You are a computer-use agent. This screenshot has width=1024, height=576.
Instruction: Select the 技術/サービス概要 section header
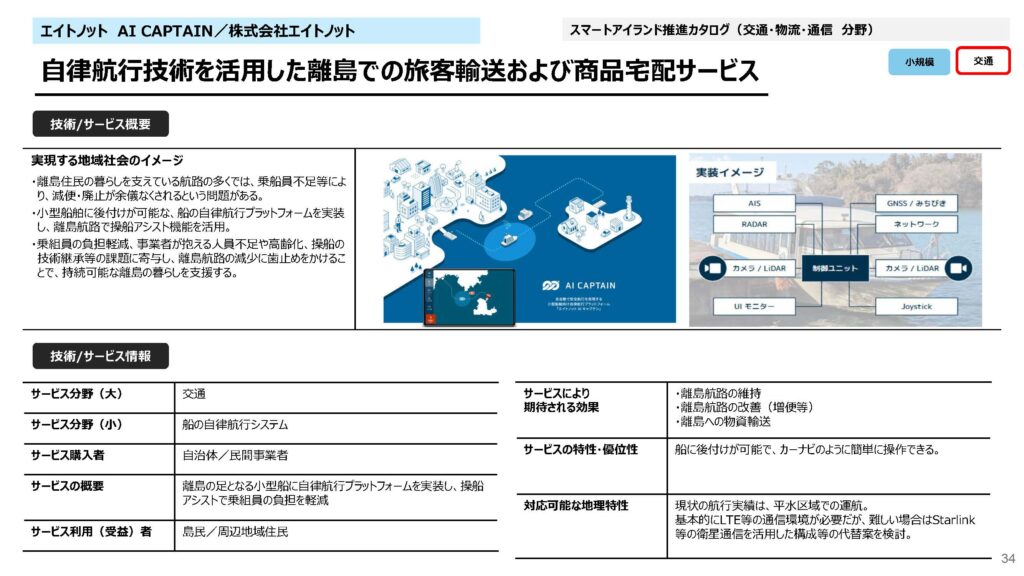[100, 124]
